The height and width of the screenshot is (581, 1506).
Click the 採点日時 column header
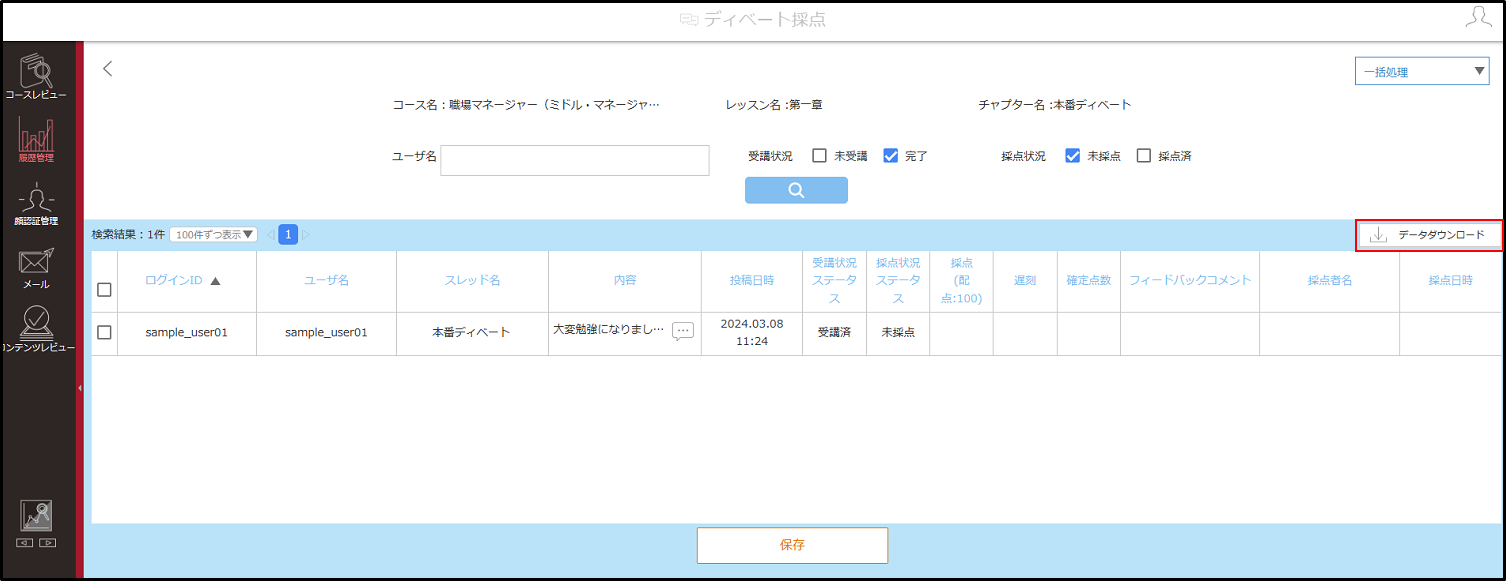coord(1450,281)
